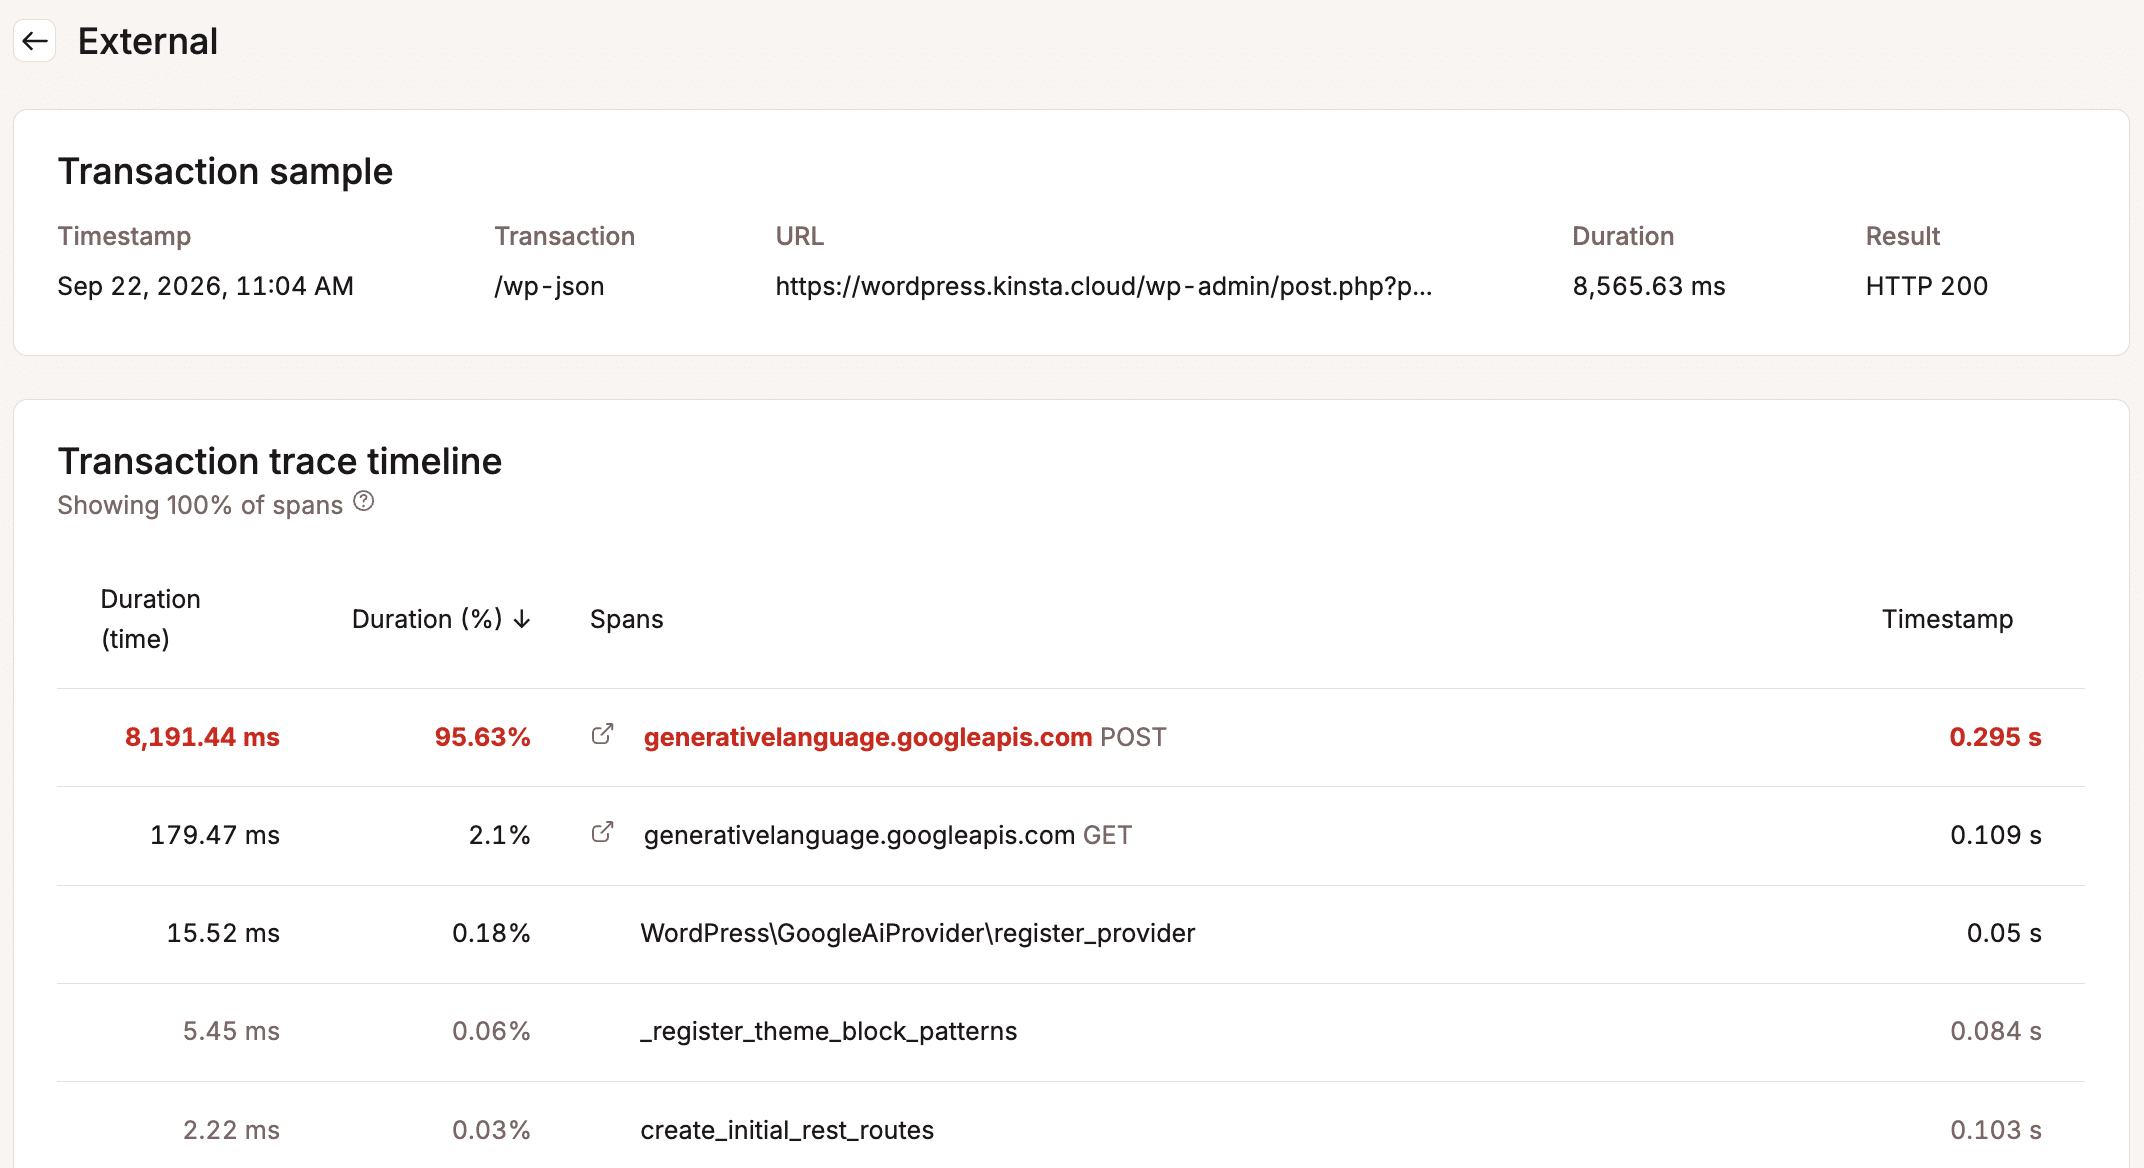Click the 5.45 ms duration value
2144x1168 pixels.
(x=231, y=1031)
